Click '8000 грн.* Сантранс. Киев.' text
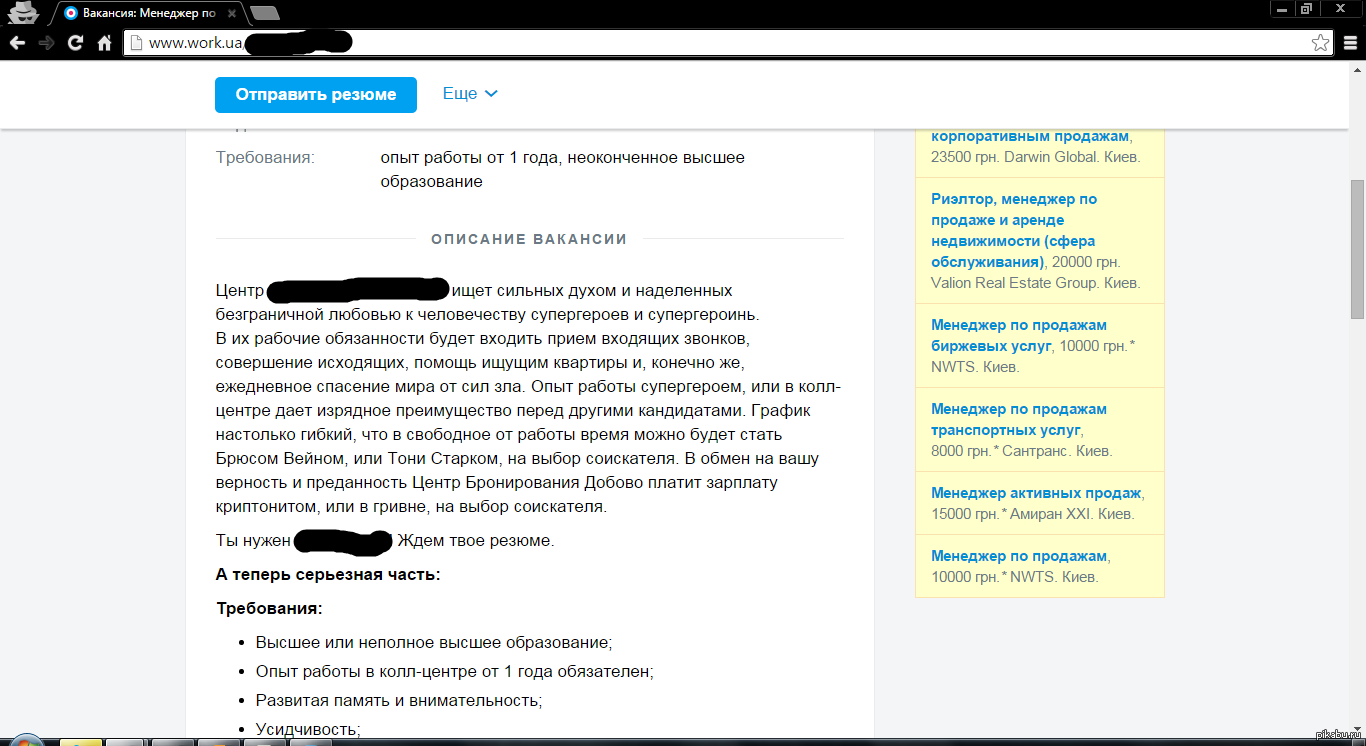This screenshot has height=746, width=1366. click(1021, 451)
